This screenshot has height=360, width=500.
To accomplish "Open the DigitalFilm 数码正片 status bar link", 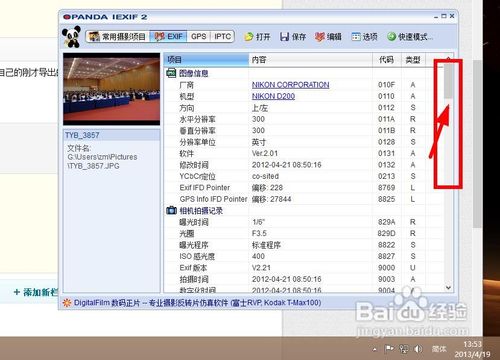I will point(197,303).
